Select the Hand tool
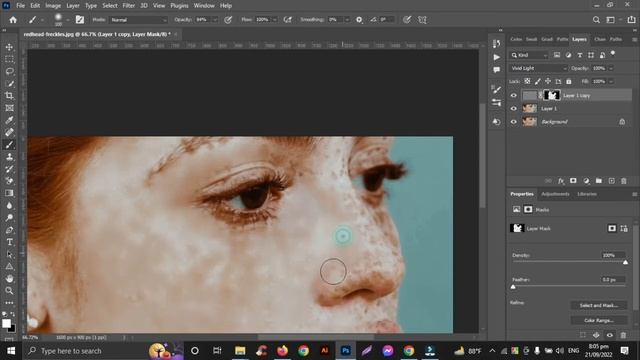The height and width of the screenshot is (360, 640). 9,279
